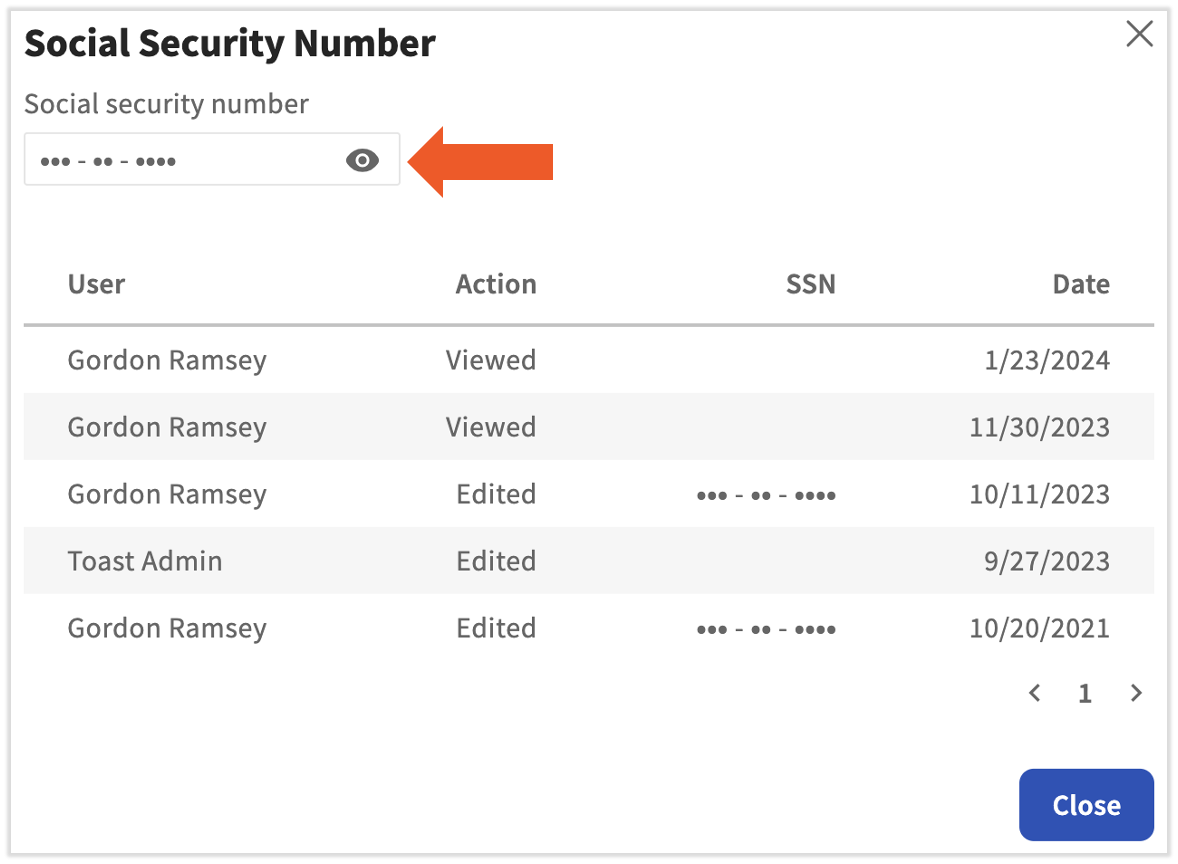Viewport: 1178px width, 864px height.
Task: Sort by the Date column header
Action: tap(1081, 284)
